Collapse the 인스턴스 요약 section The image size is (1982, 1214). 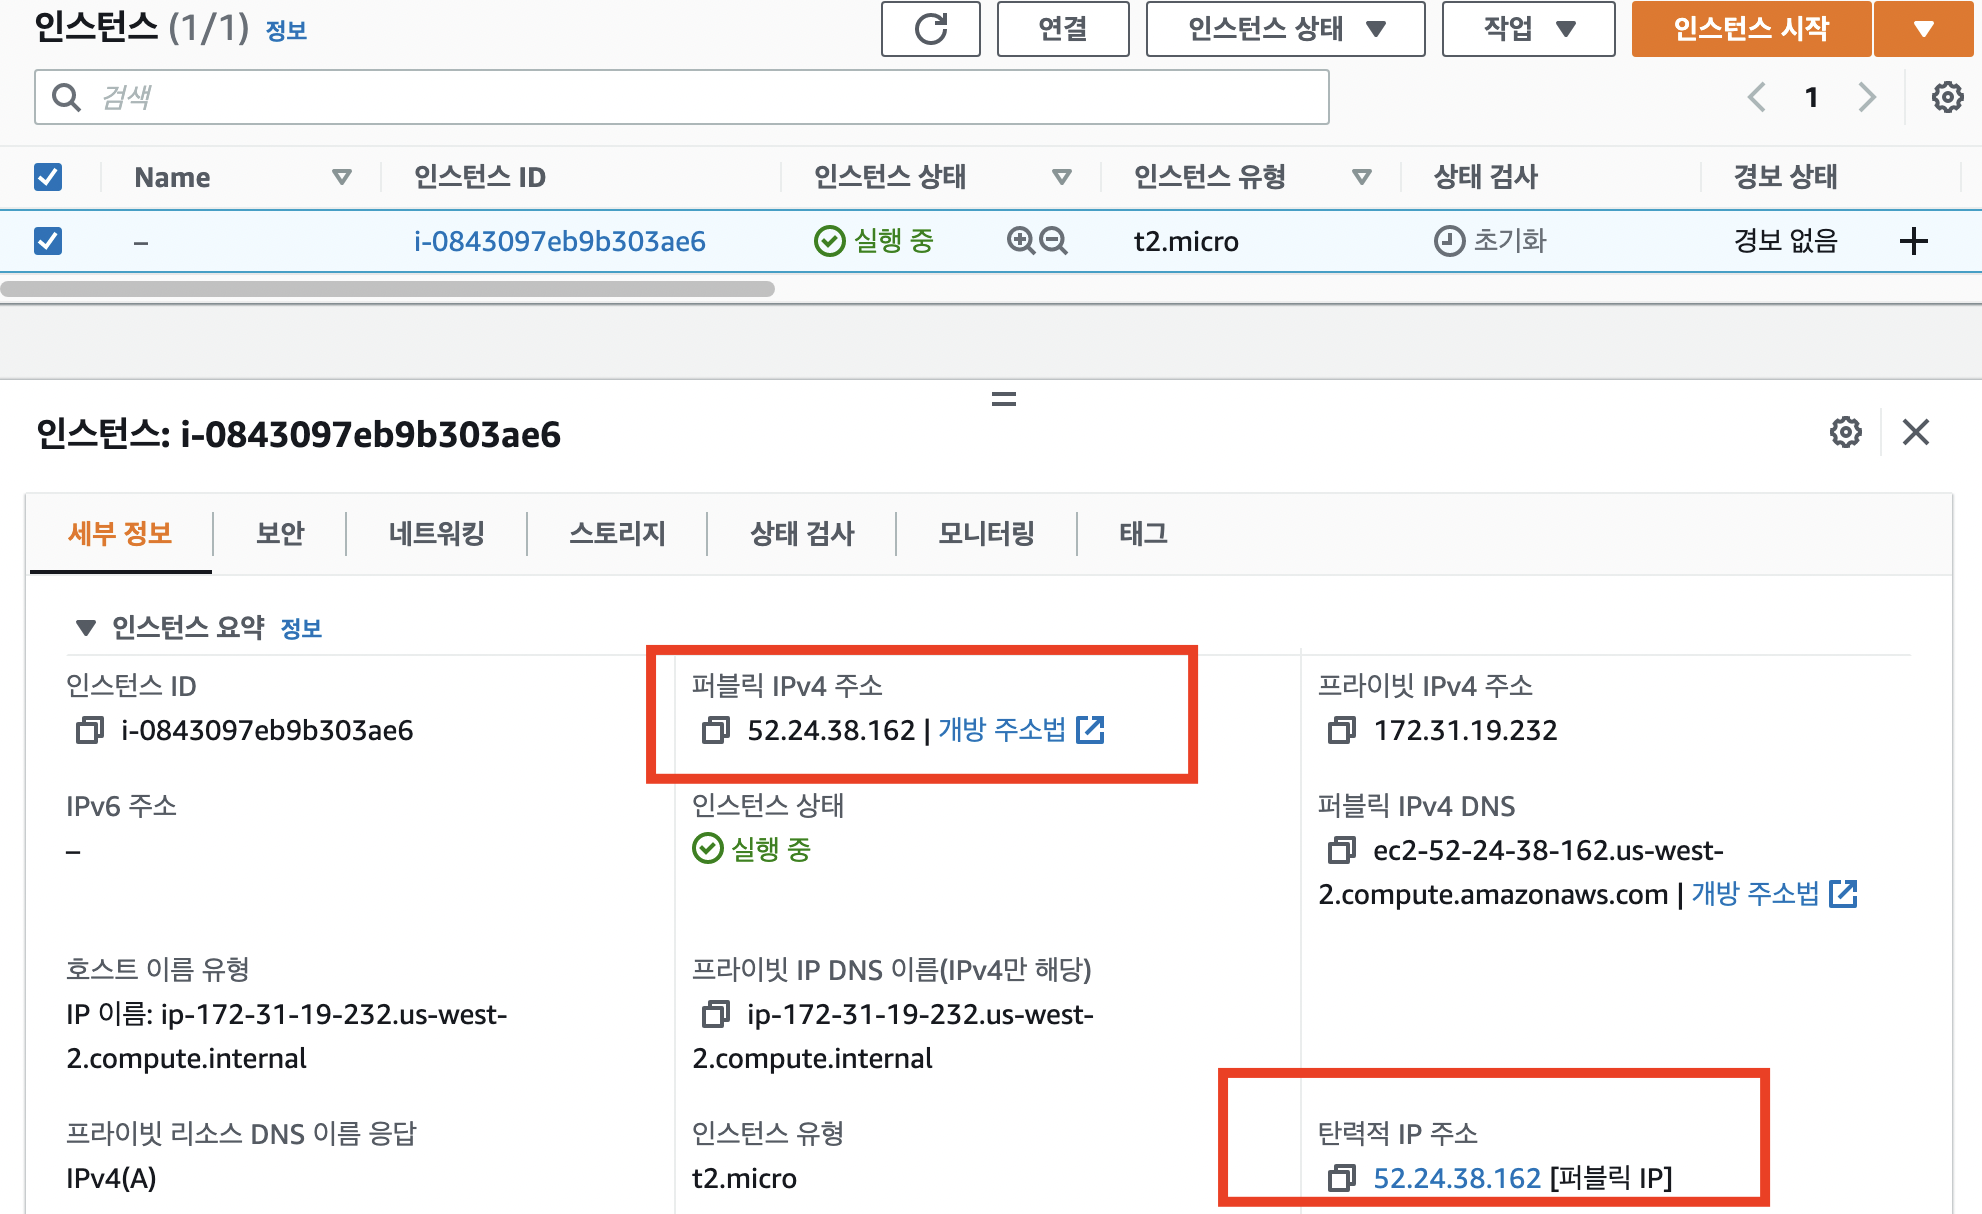[86, 628]
